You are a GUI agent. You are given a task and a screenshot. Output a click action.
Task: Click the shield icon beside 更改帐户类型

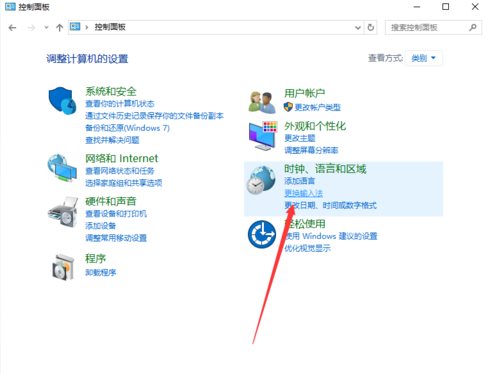coord(288,107)
